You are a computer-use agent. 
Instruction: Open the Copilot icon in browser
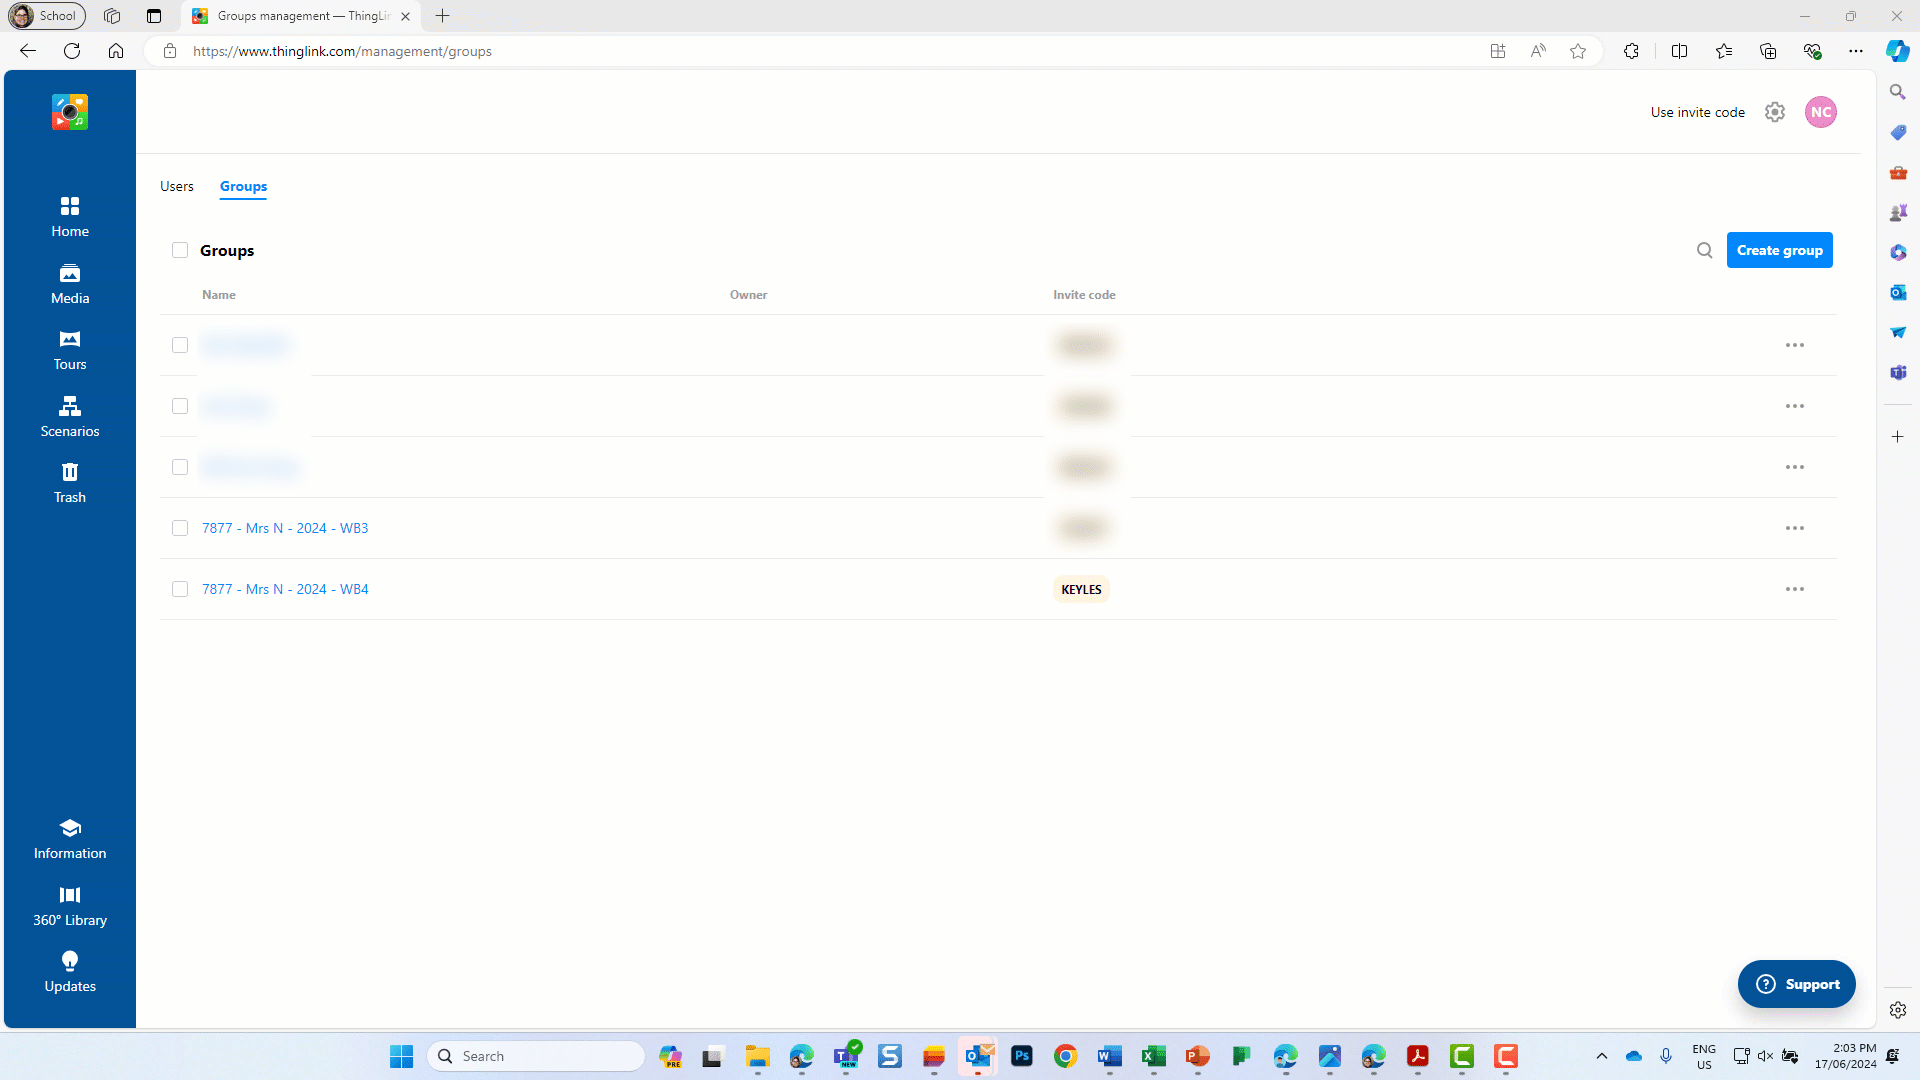click(1898, 51)
